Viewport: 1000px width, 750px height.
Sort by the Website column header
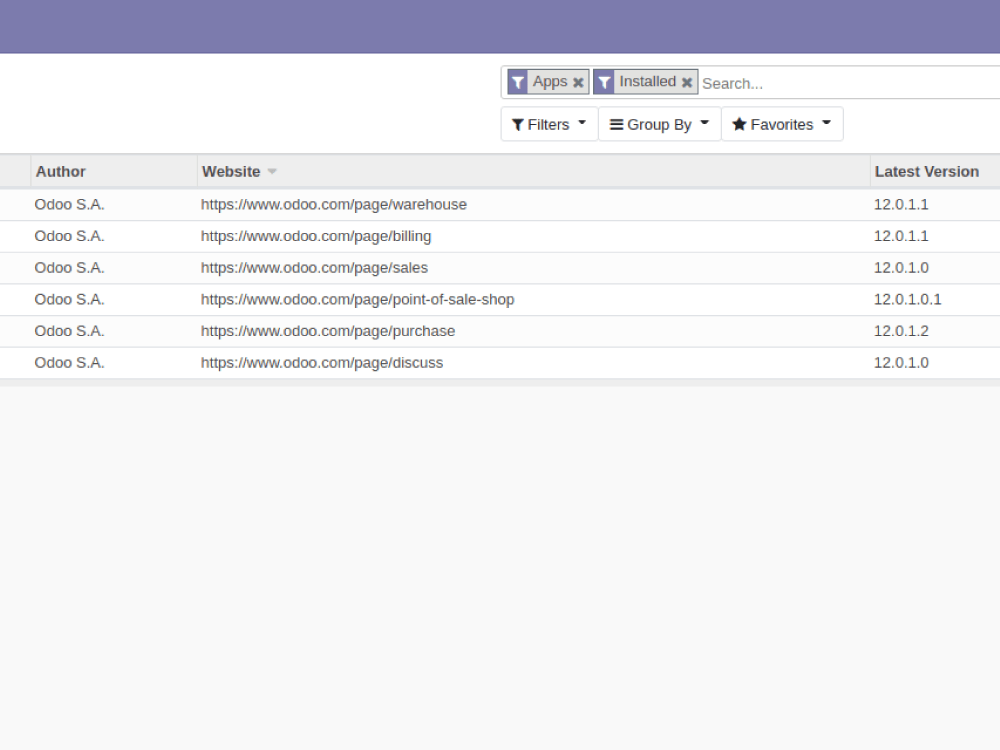(533, 172)
